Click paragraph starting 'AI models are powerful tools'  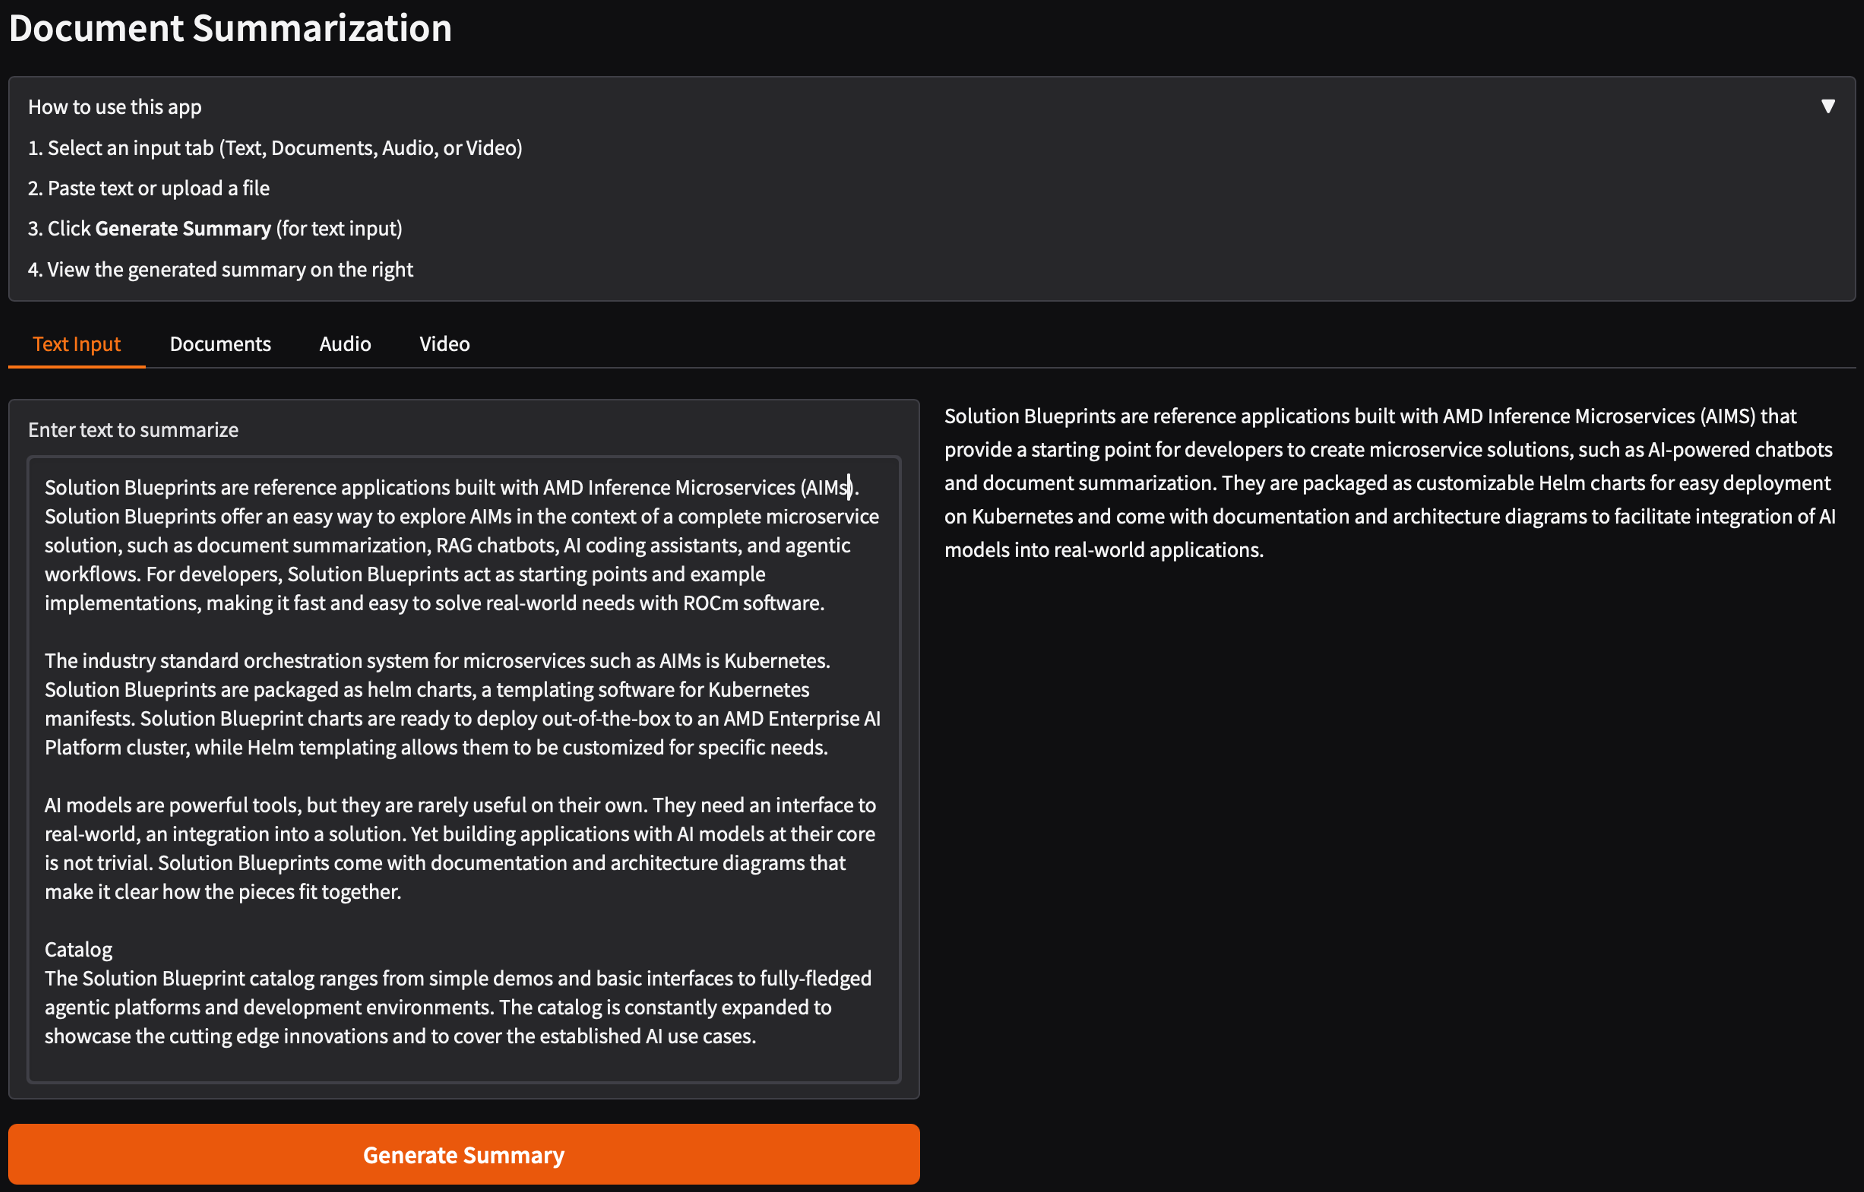tap(460, 848)
